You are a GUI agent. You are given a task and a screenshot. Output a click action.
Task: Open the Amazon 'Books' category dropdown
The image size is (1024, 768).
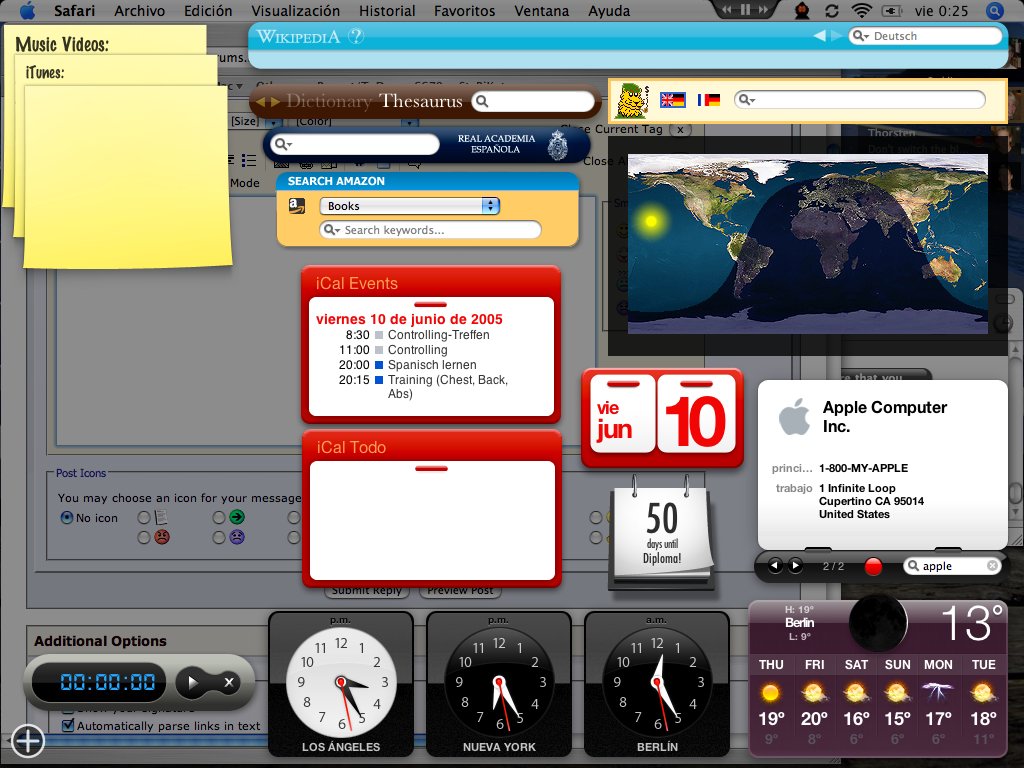tap(409, 206)
